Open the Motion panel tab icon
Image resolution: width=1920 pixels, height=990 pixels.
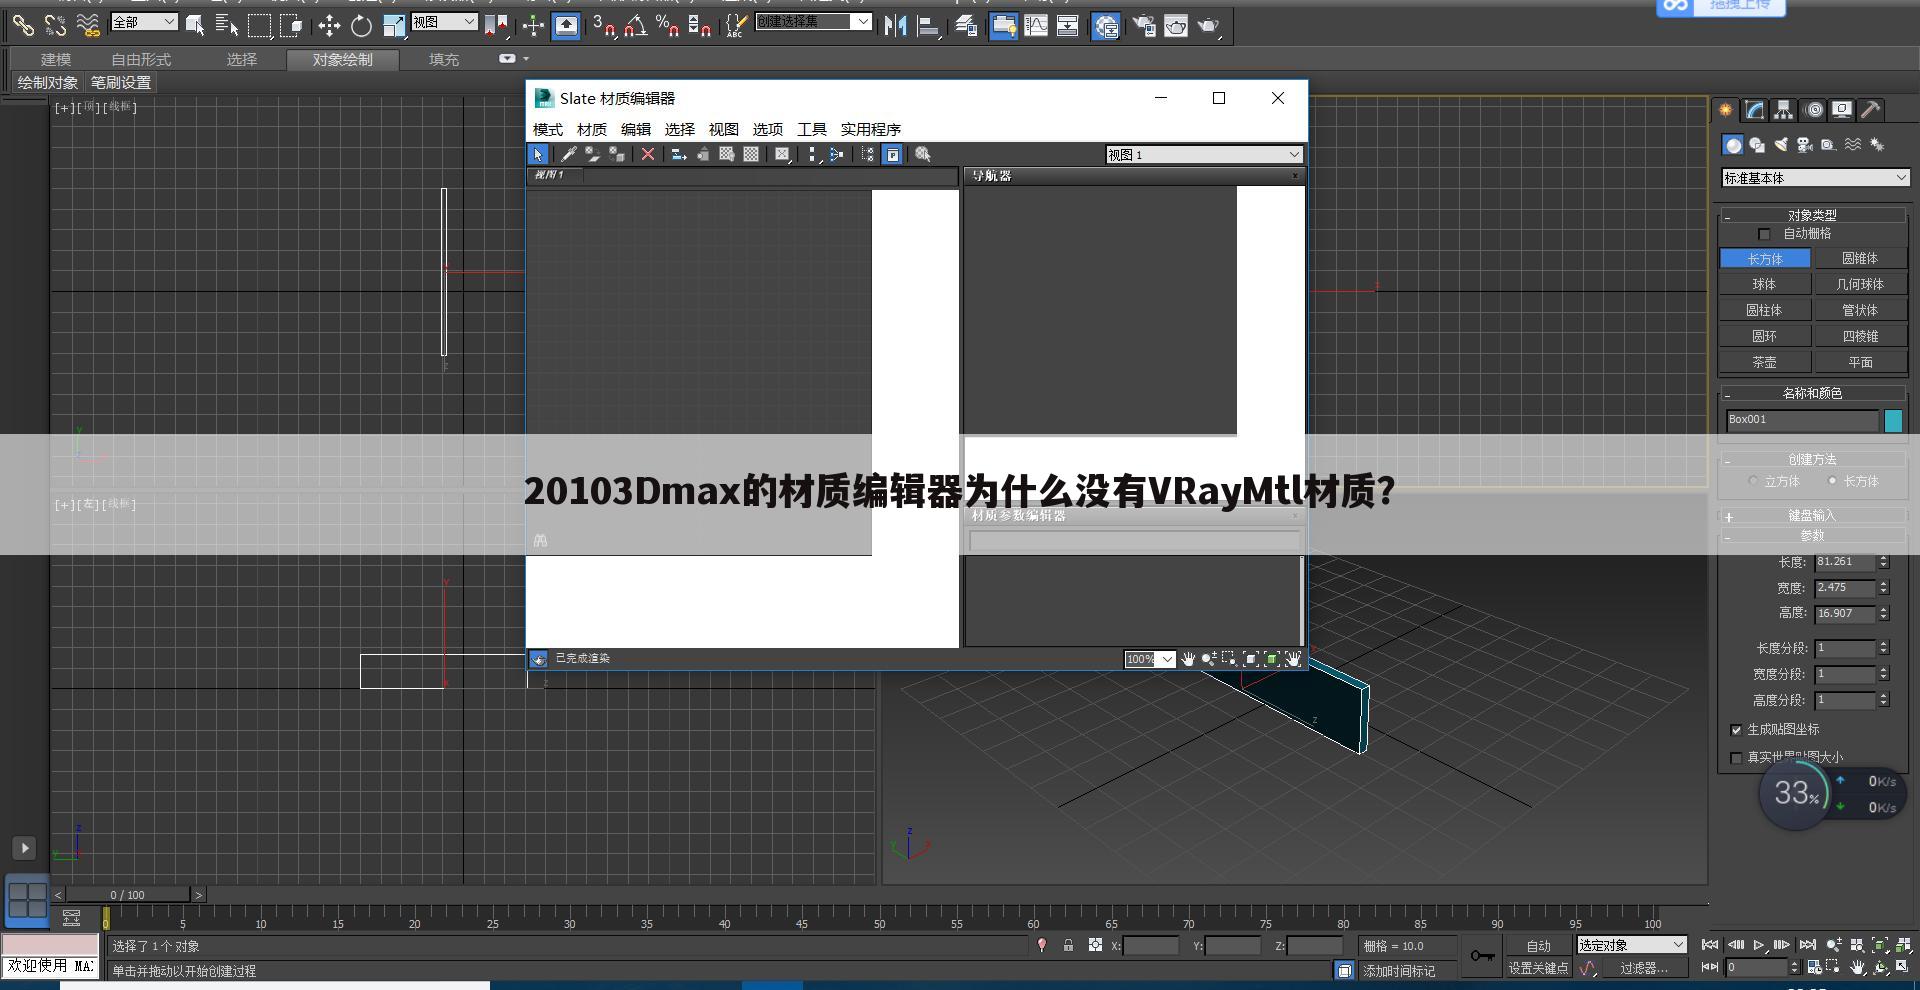1814,110
